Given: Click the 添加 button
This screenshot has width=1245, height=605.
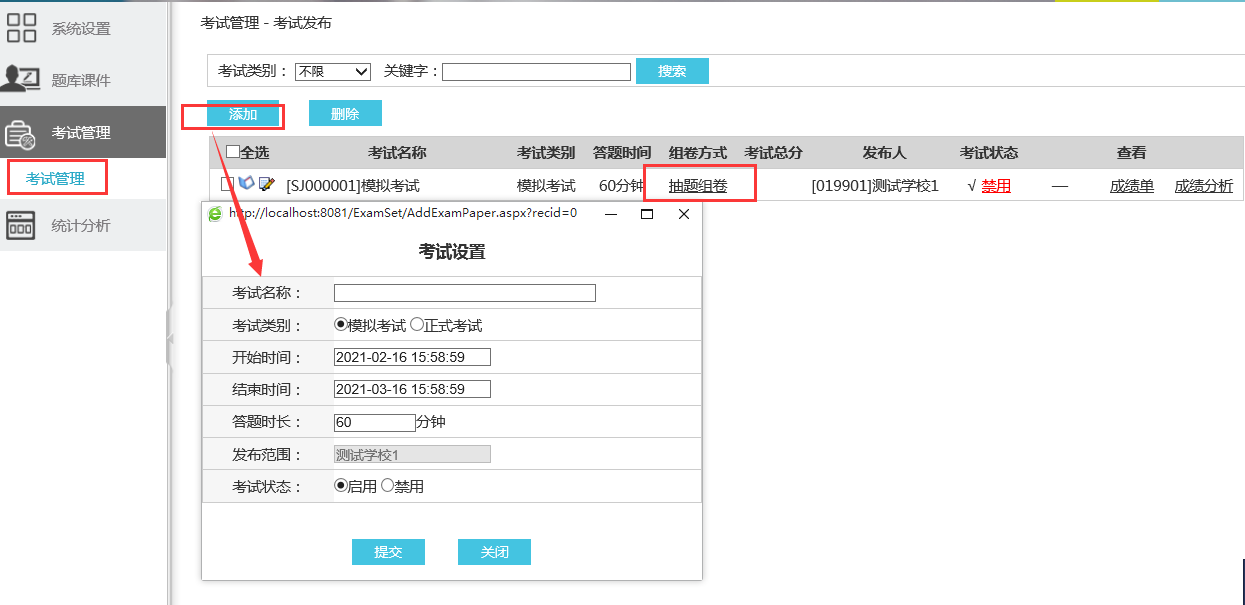Looking at the screenshot, I should (x=243, y=114).
